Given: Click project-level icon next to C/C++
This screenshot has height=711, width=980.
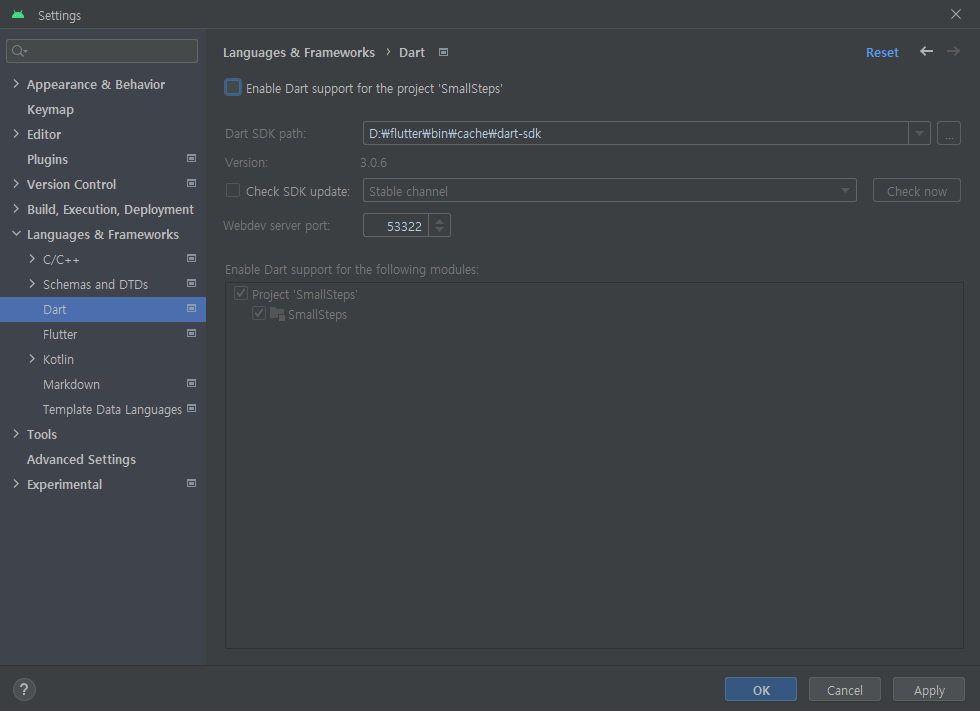Looking at the screenshot, I should 191,259.
